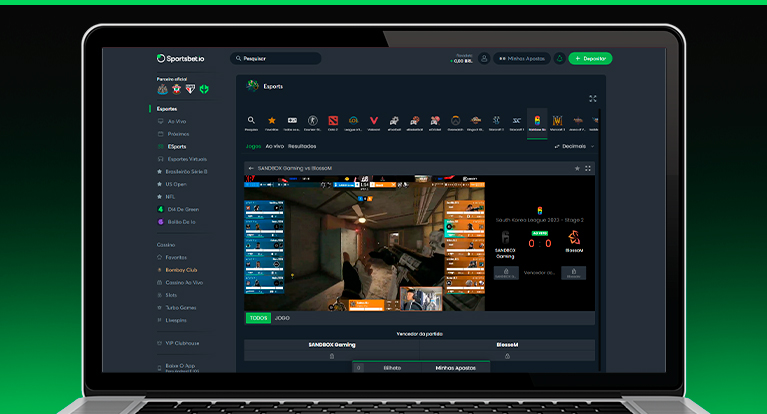Open Baixe O App download link
This screenshot has width=767, height=414.
[178, 367]
